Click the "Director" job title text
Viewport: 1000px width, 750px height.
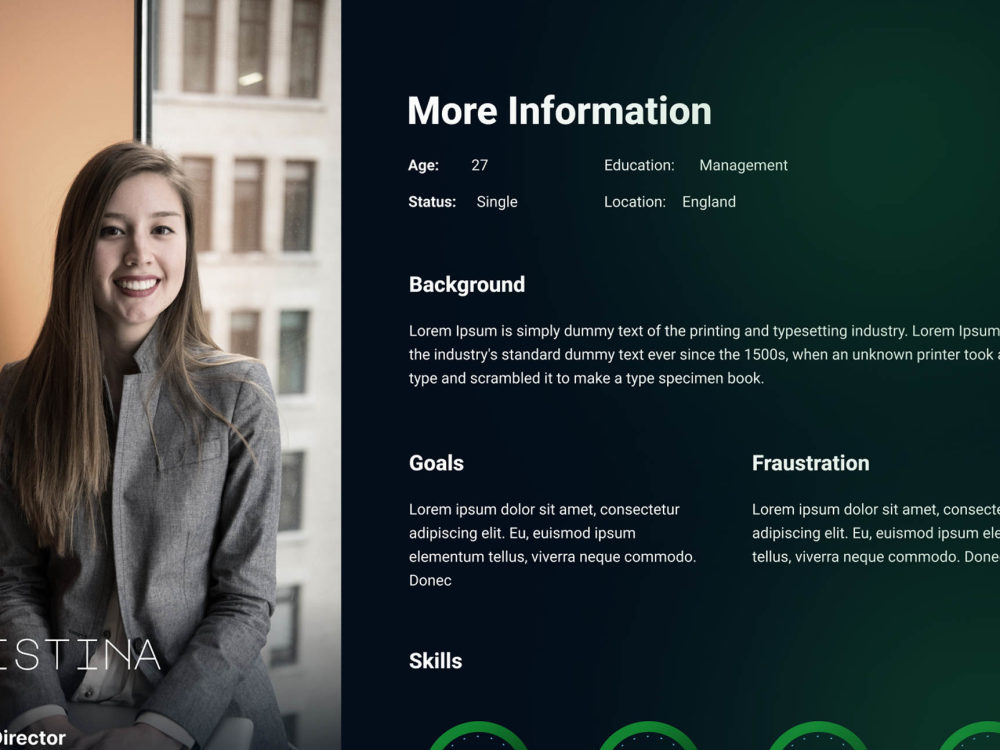[x=33, y=738]
